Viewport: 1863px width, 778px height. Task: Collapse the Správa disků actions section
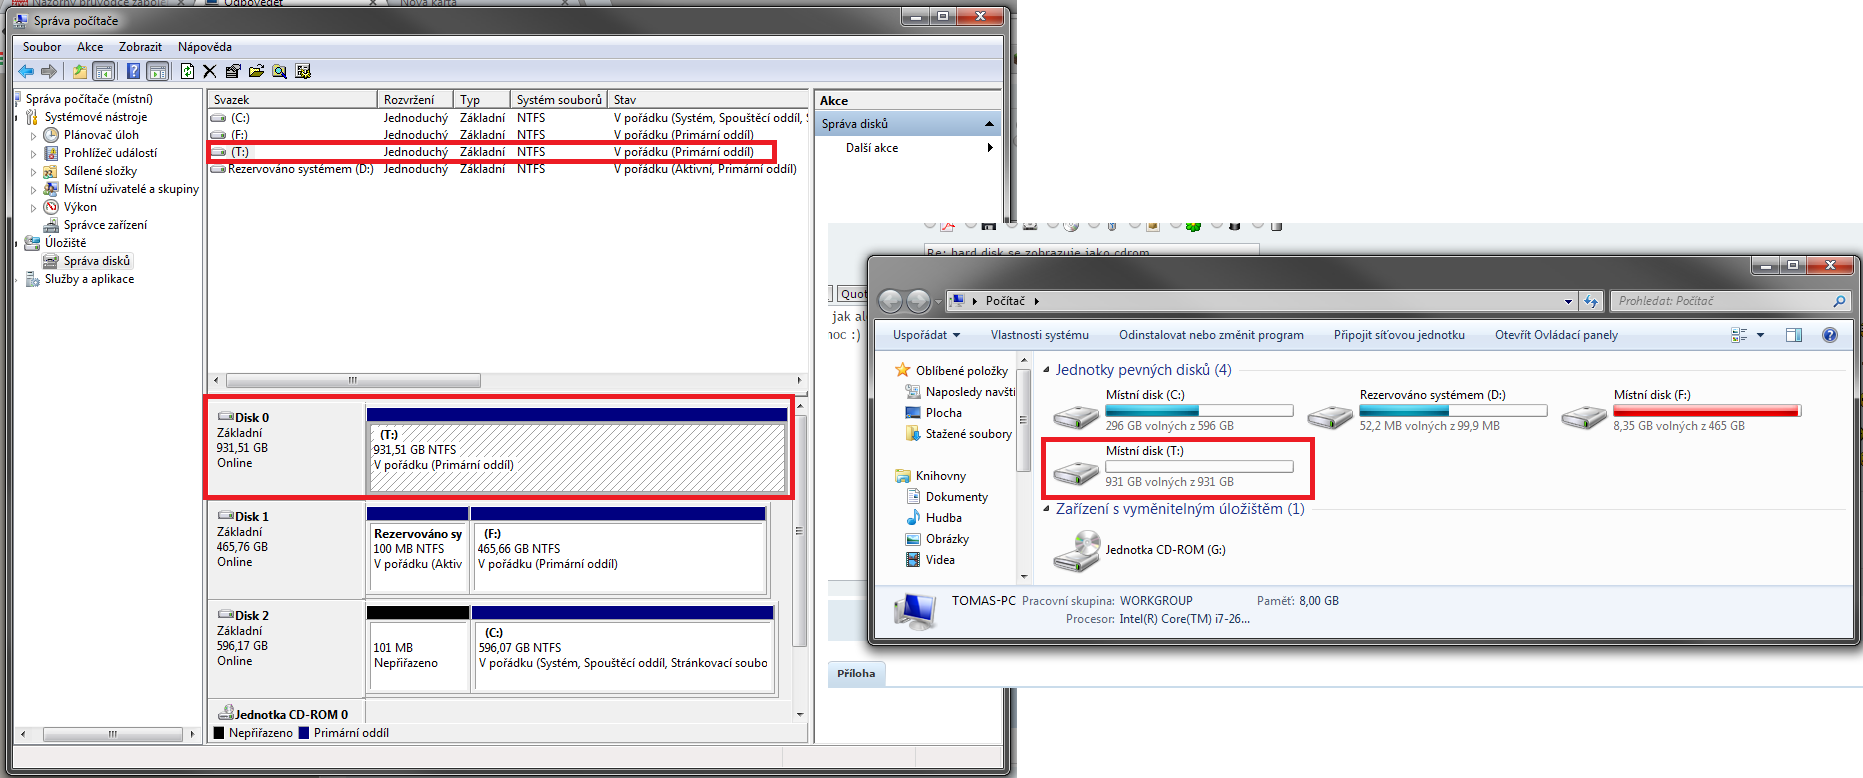[x=990, y=124]
